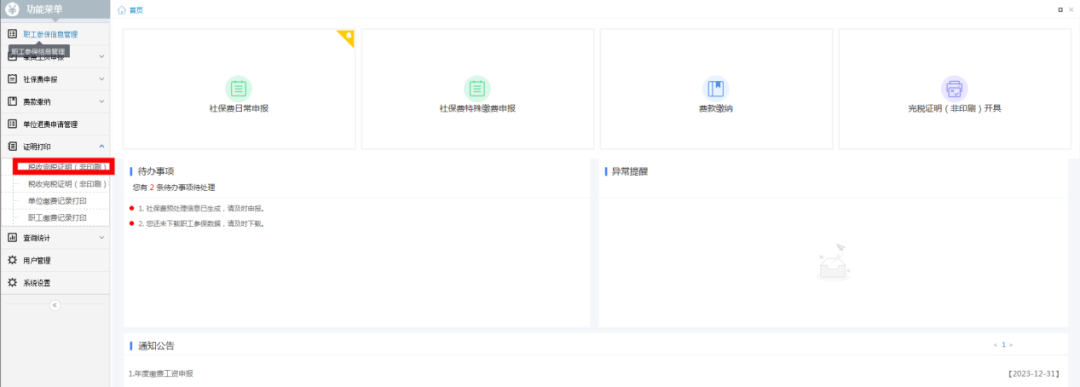Click the 用户管理 gear icon

[12, 260]
